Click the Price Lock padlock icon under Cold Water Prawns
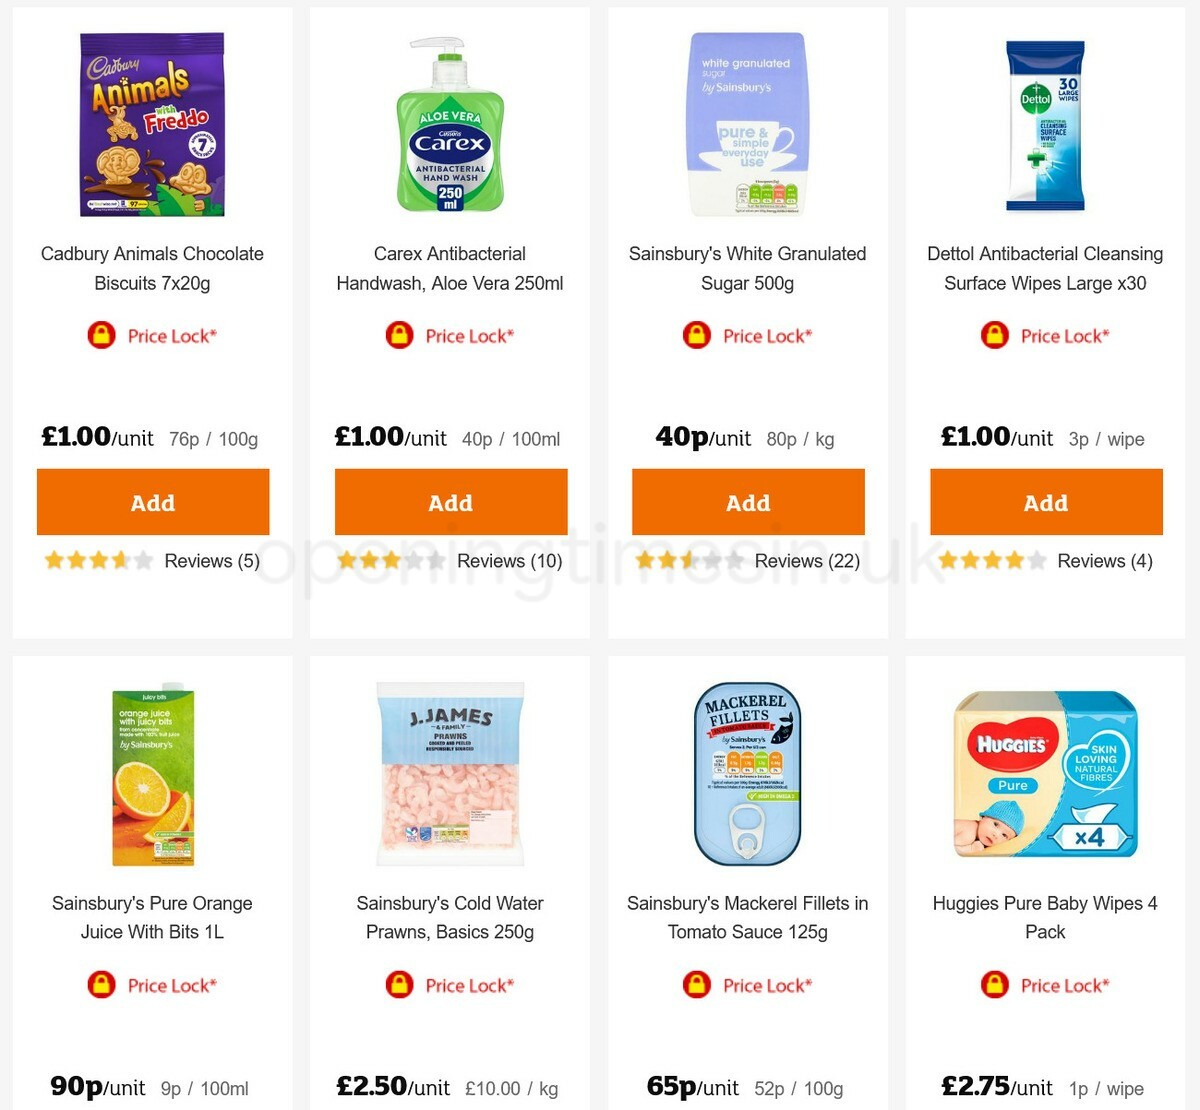 click(x=399, y=985)
